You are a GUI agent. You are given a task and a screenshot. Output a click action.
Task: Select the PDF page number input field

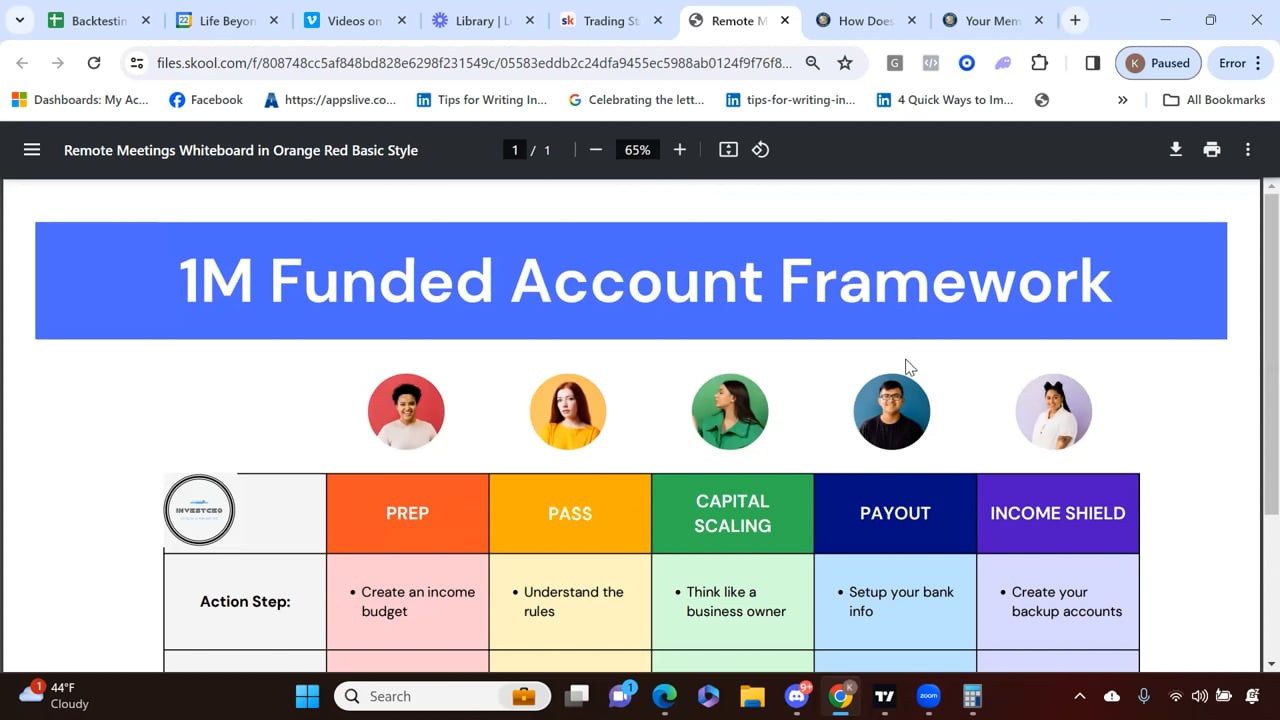click(514, 150)
